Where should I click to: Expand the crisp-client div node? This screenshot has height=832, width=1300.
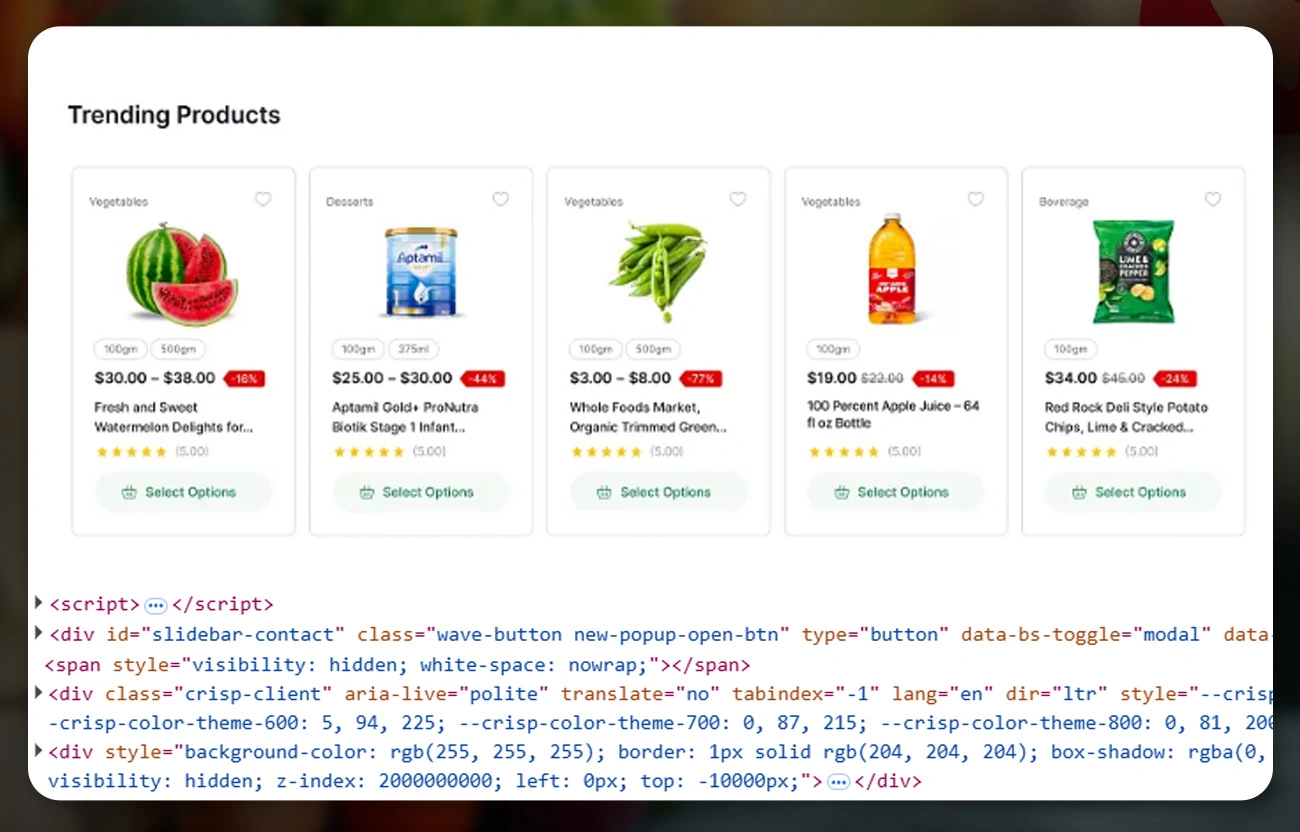[39, 692]
